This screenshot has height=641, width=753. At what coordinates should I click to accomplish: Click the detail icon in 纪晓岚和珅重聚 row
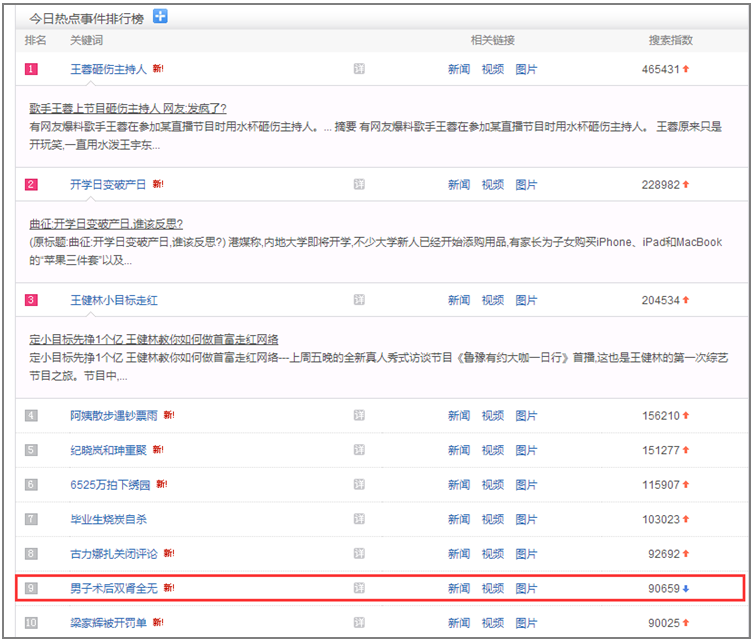pyautogui.click(x=359, y=450)
